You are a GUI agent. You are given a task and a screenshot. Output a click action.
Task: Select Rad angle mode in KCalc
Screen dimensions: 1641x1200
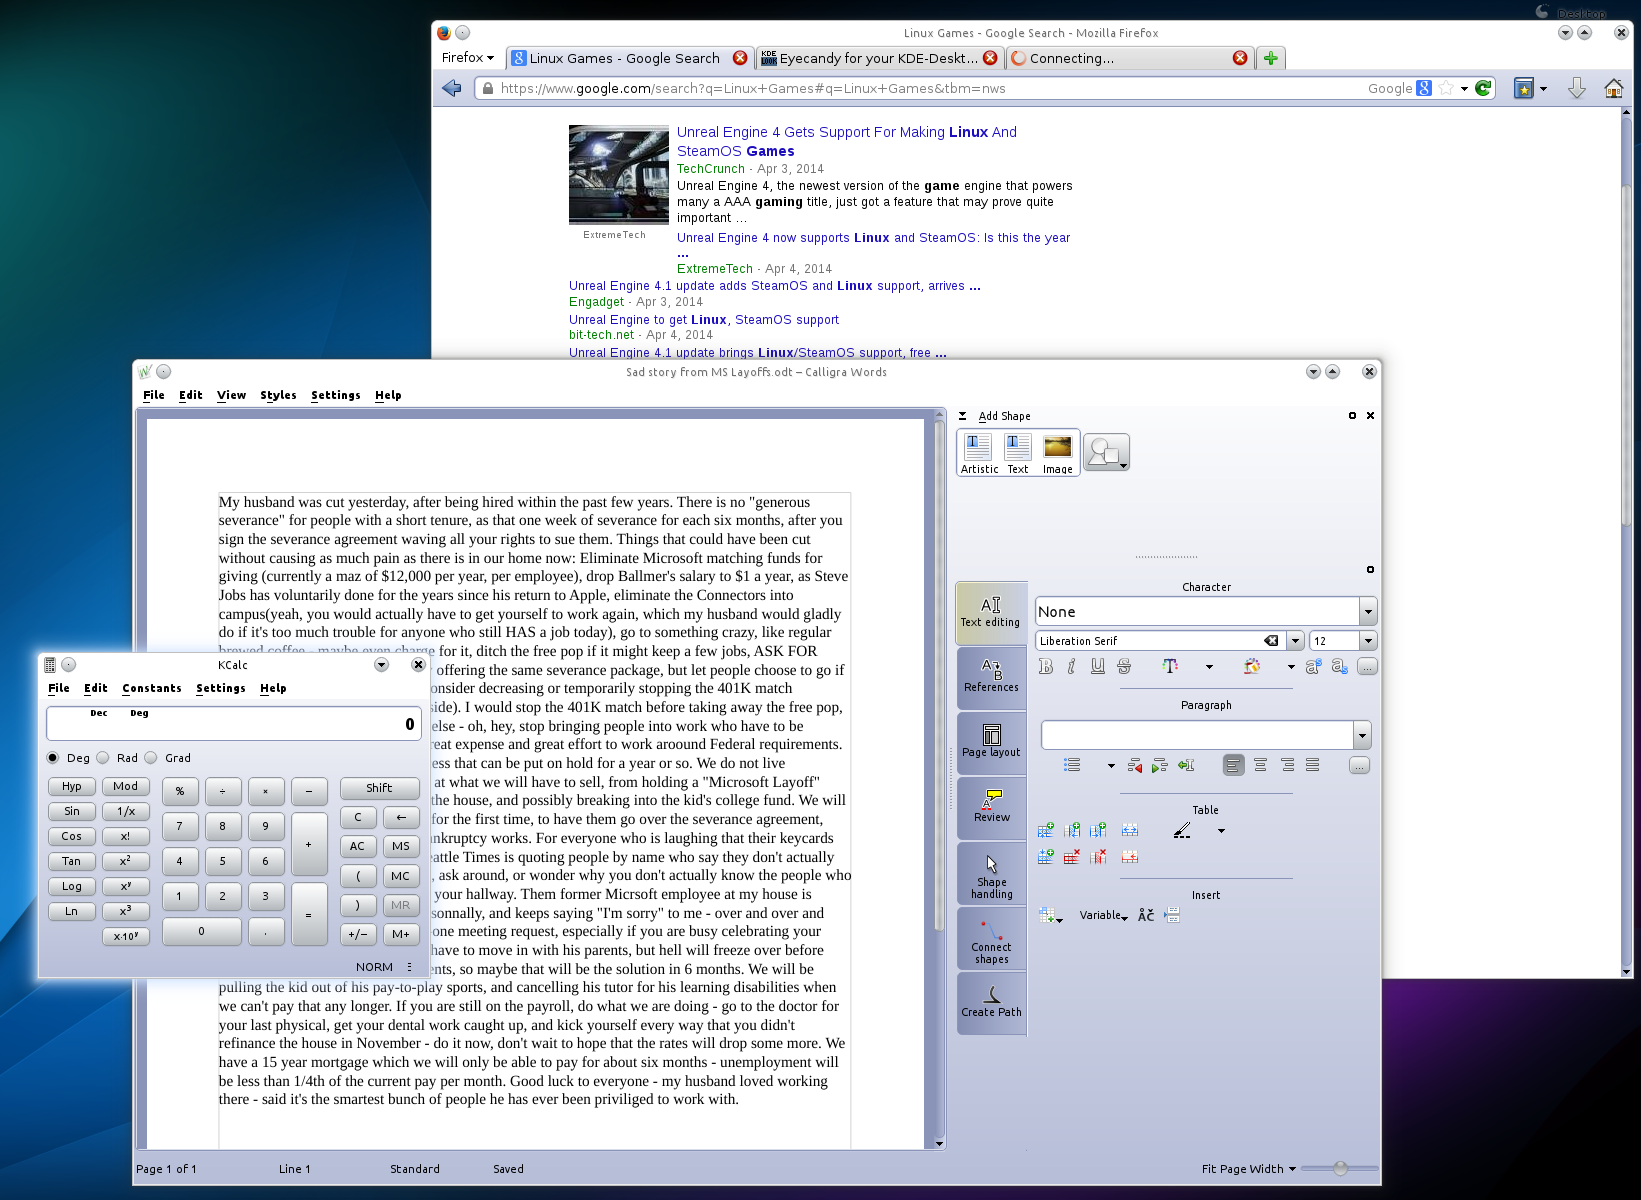click(117, 758)
